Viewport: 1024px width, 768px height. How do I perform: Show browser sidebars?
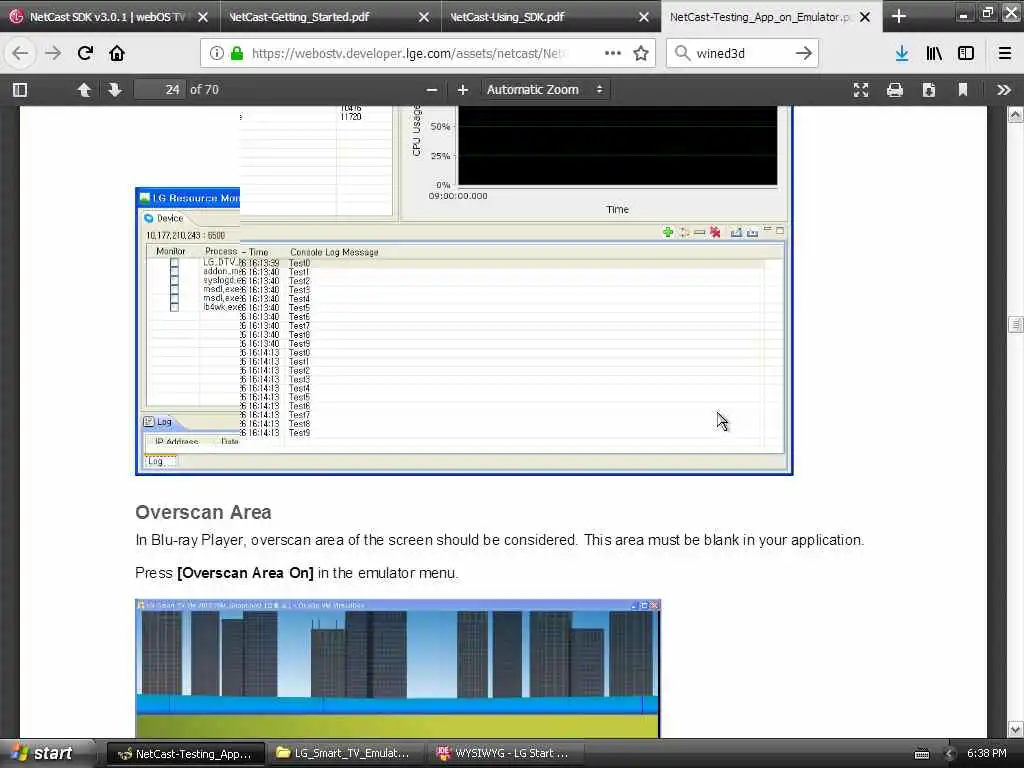pyautogui.click(x=966, y=54)
